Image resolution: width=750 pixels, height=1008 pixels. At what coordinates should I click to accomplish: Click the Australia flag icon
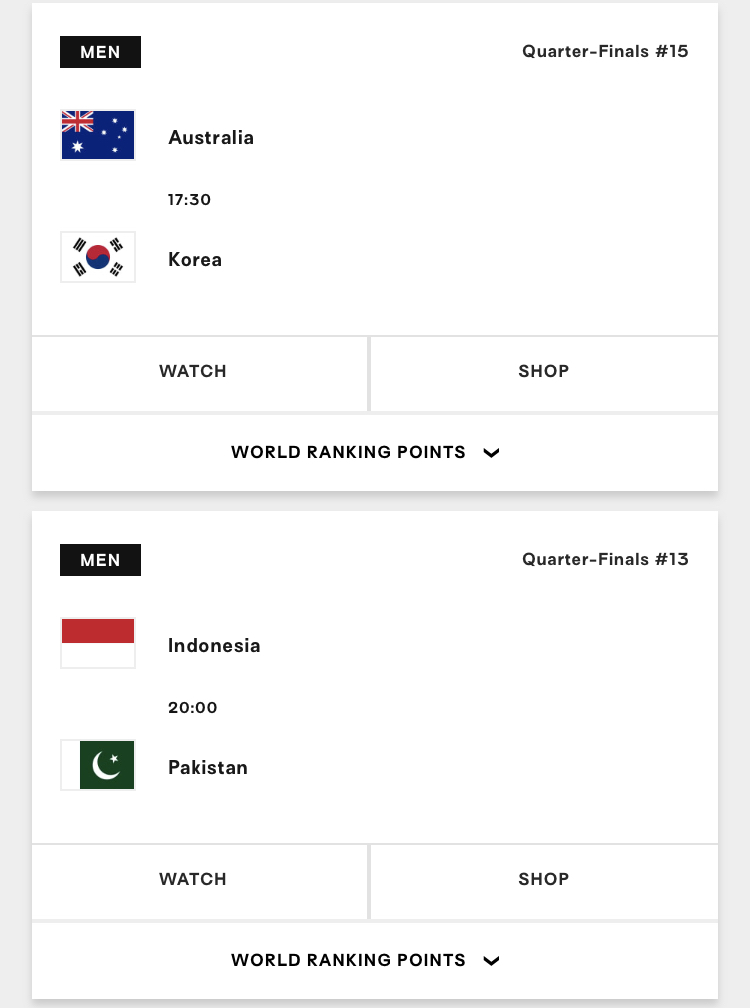click(98, 135)
